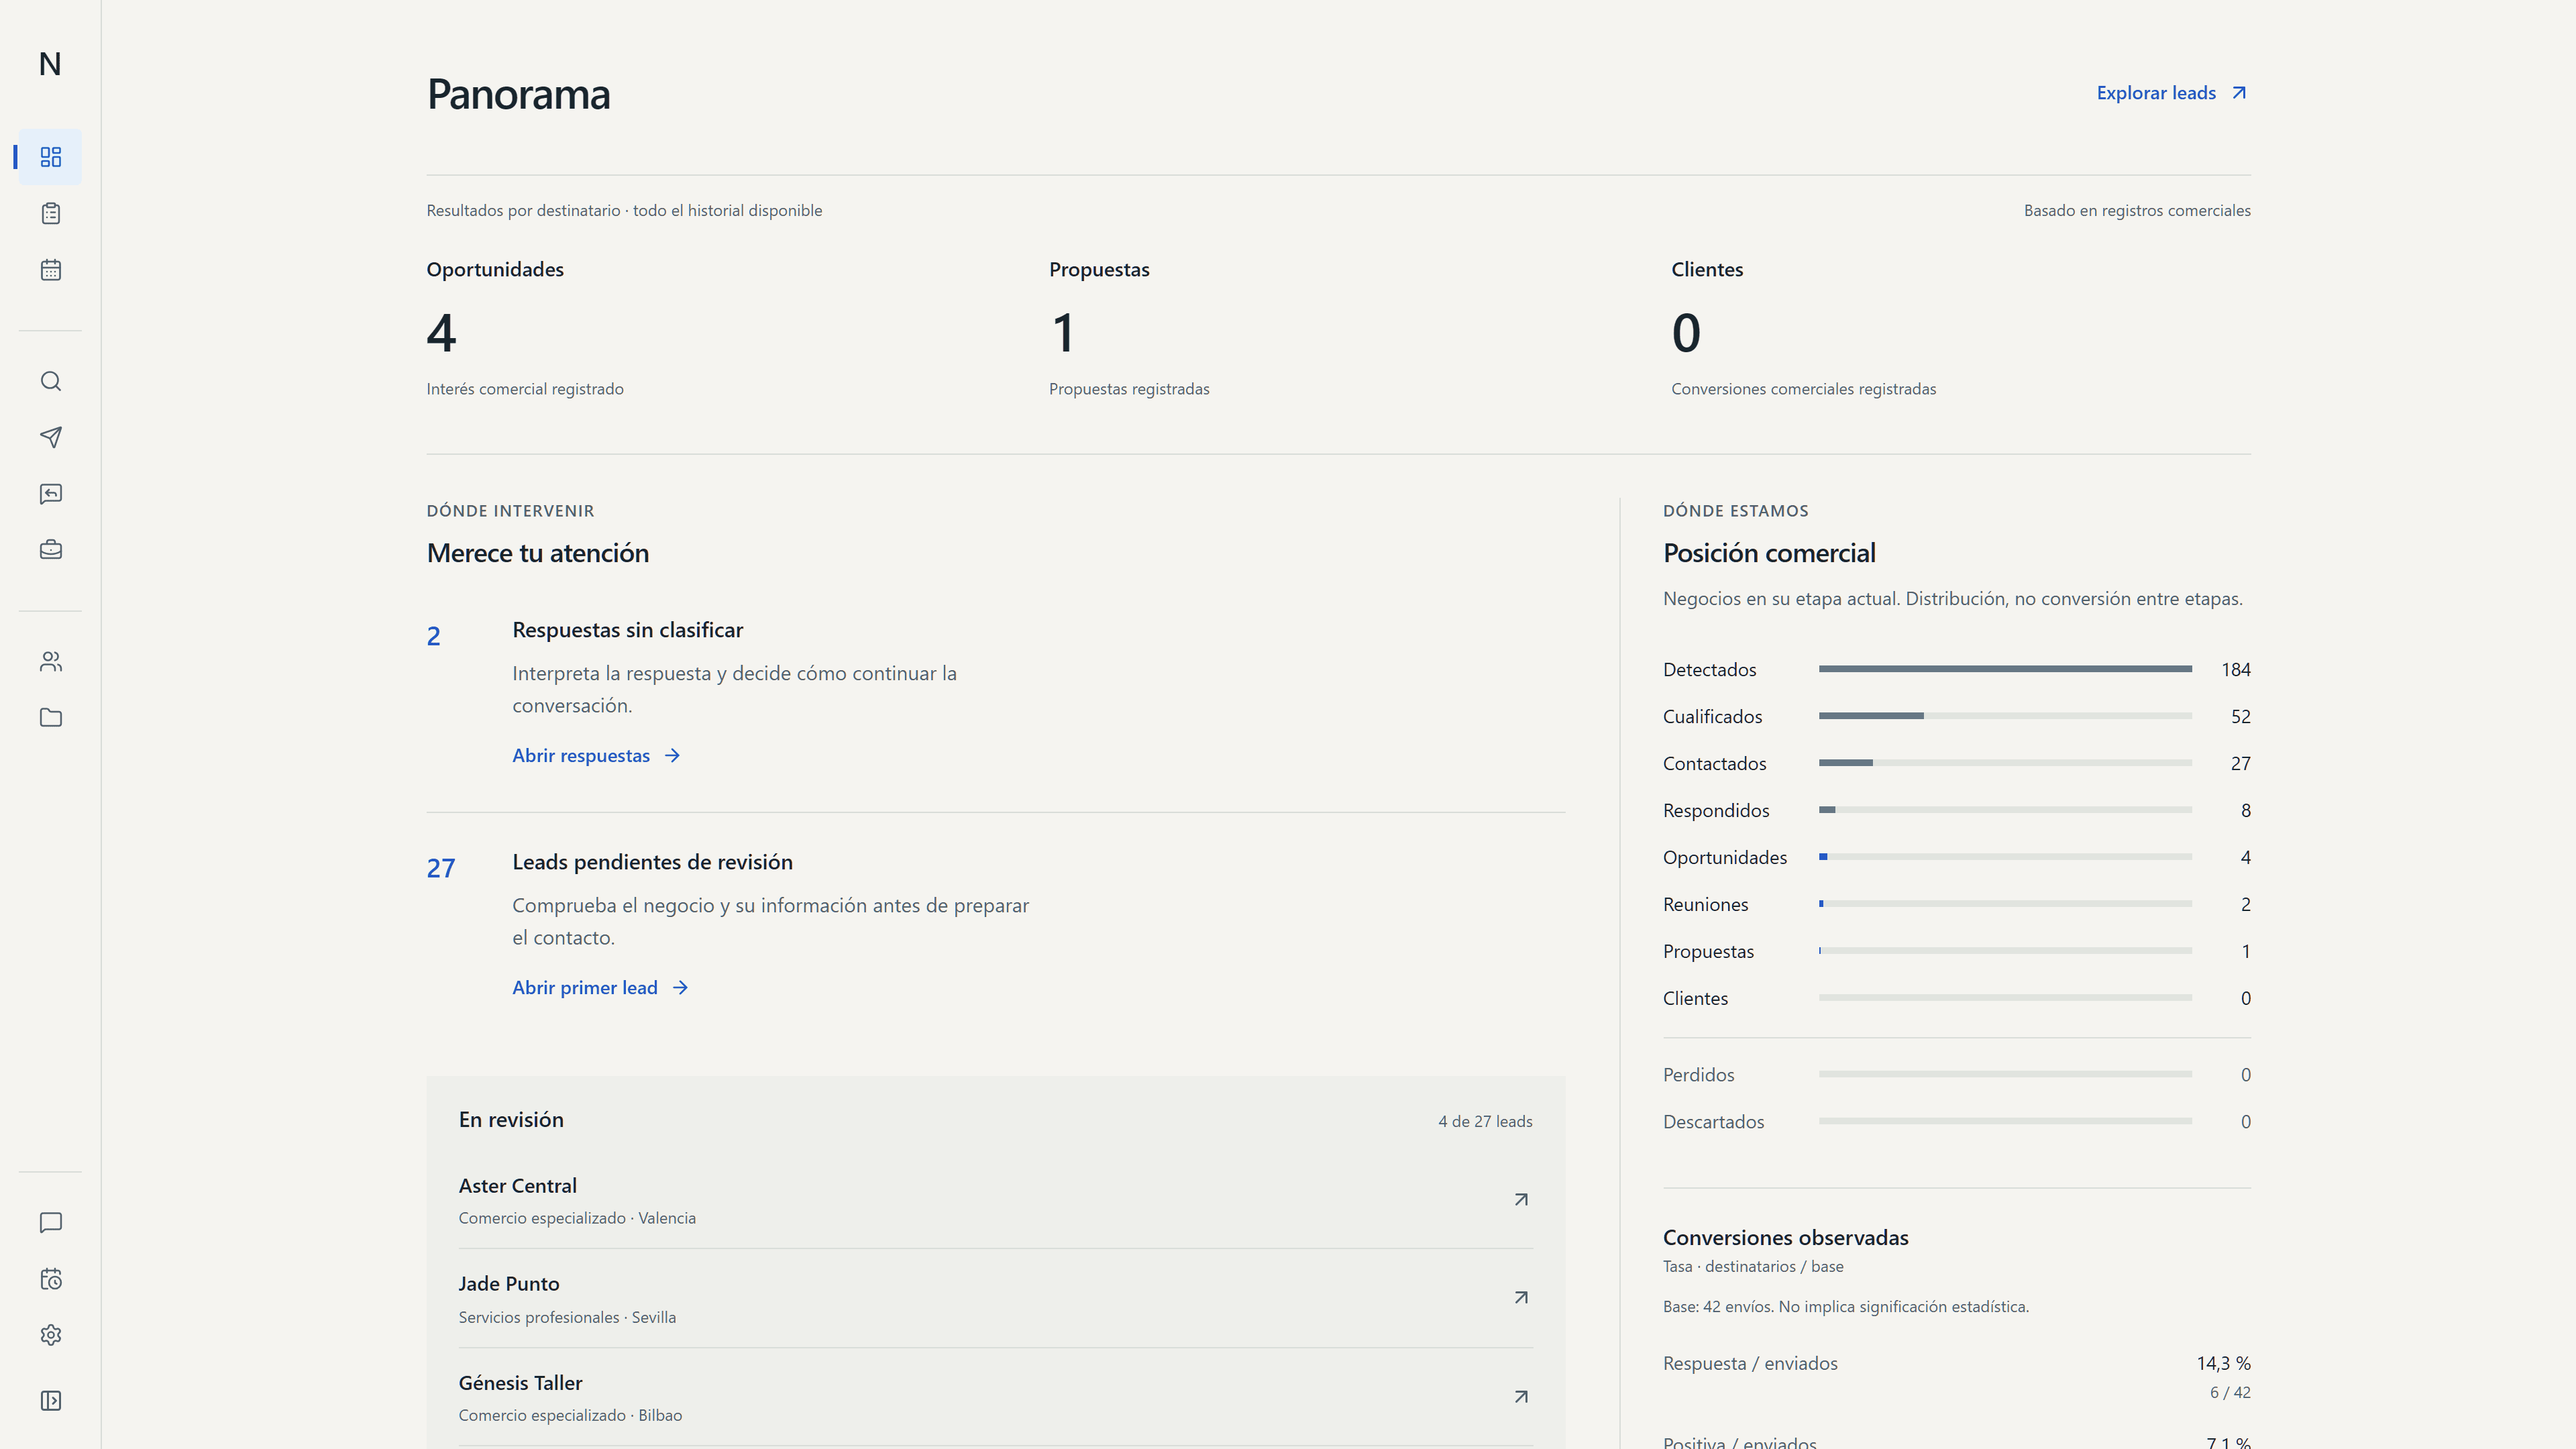Open Aster Central with its arrow icon

pos(1521,1199)
